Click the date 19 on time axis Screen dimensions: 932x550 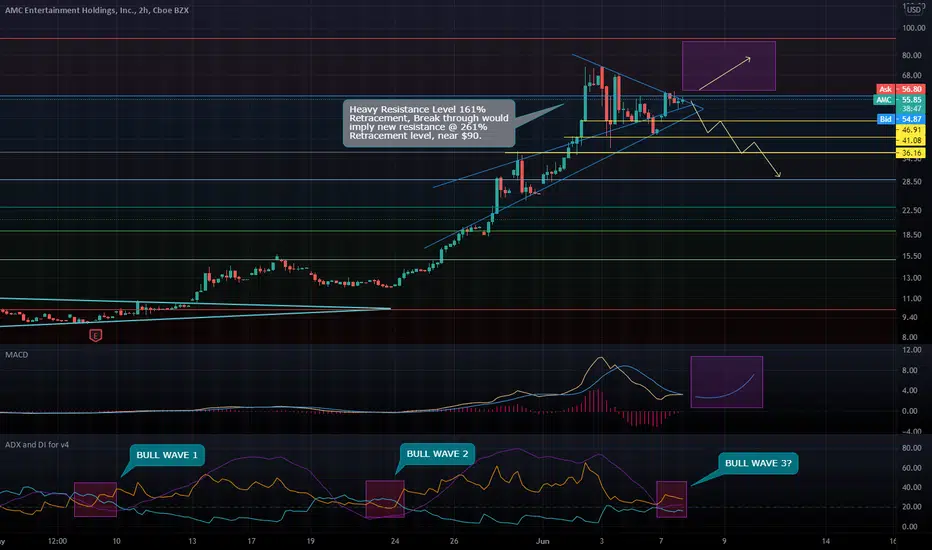pos(311,542)
